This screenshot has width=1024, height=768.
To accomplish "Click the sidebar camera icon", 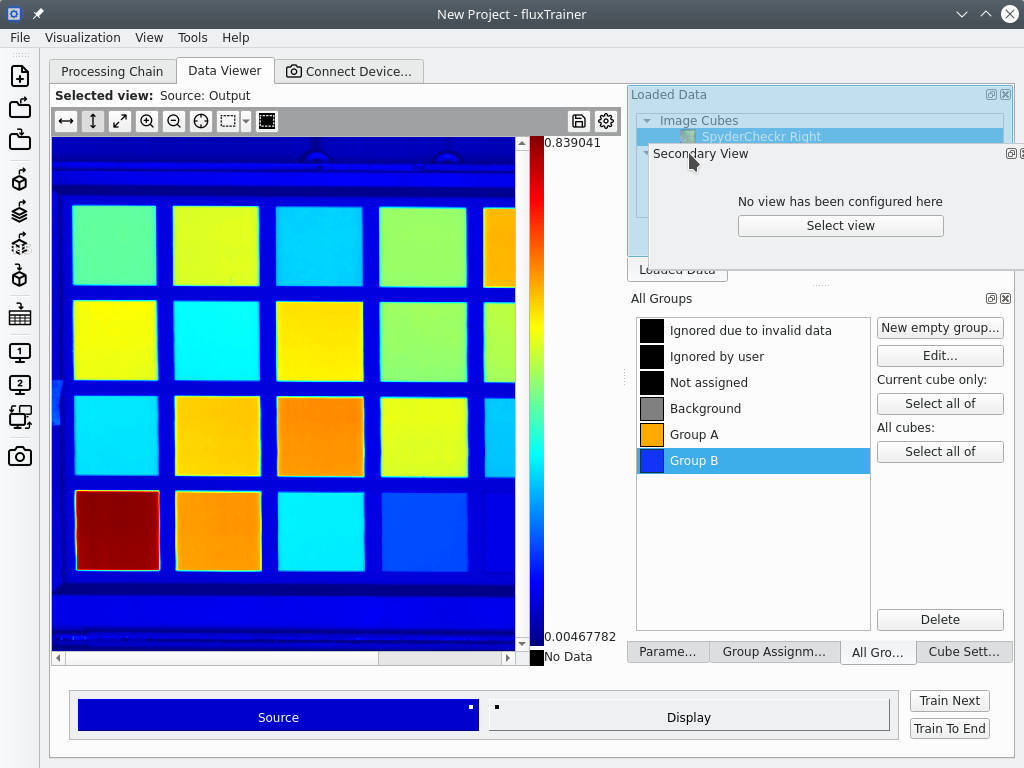I will (20, 456).
